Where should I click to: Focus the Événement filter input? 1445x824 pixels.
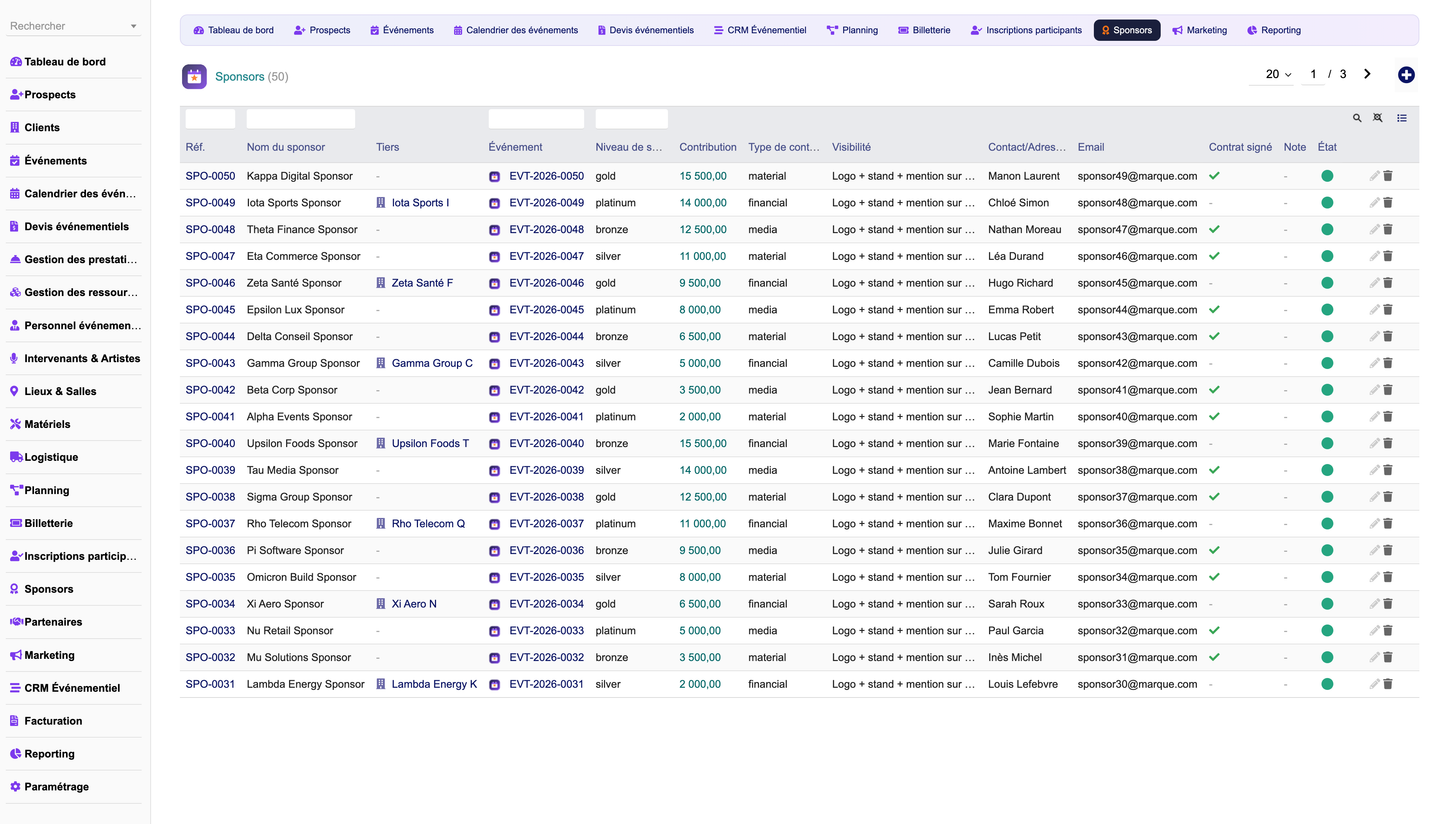click(x=536, y=119)
